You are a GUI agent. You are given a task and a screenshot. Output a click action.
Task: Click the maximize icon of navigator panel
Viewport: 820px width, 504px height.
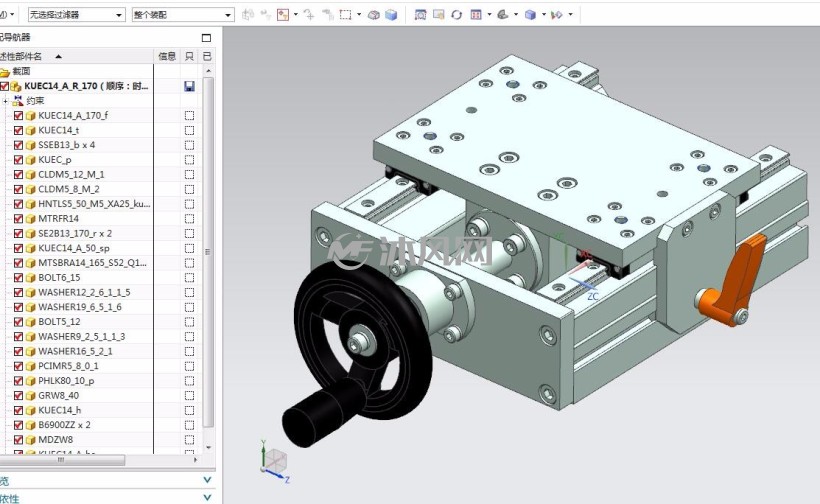207,38
